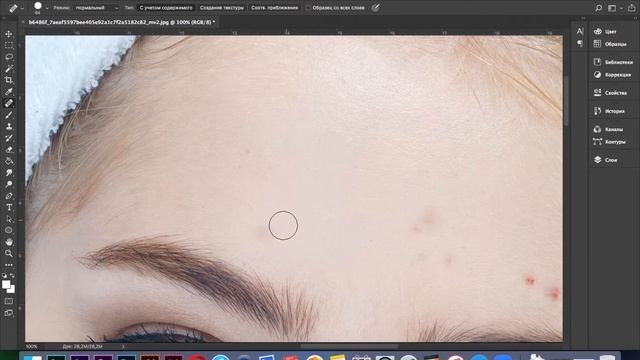The image size is (640, 360).
Task: Open the Библиотеки panel
Action: [613, 62]
